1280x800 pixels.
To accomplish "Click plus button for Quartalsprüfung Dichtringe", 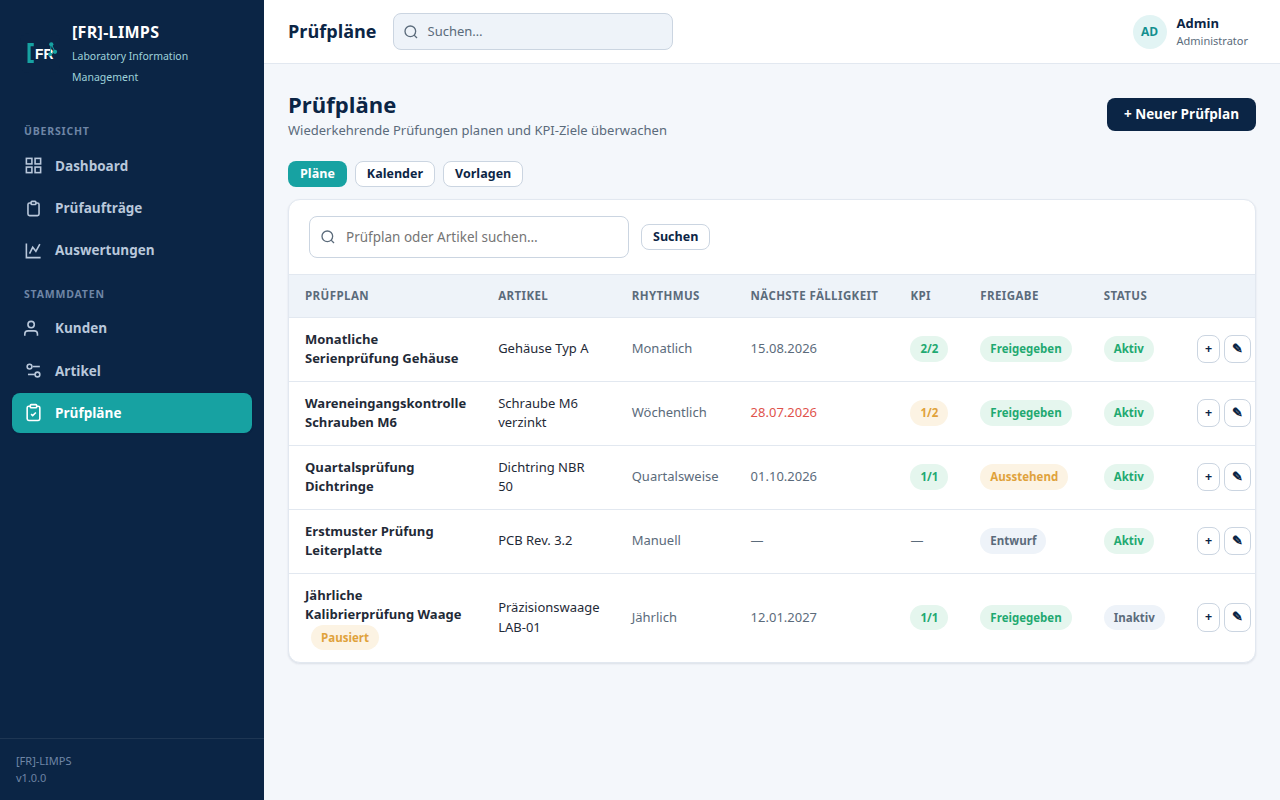I will 1208,477.
